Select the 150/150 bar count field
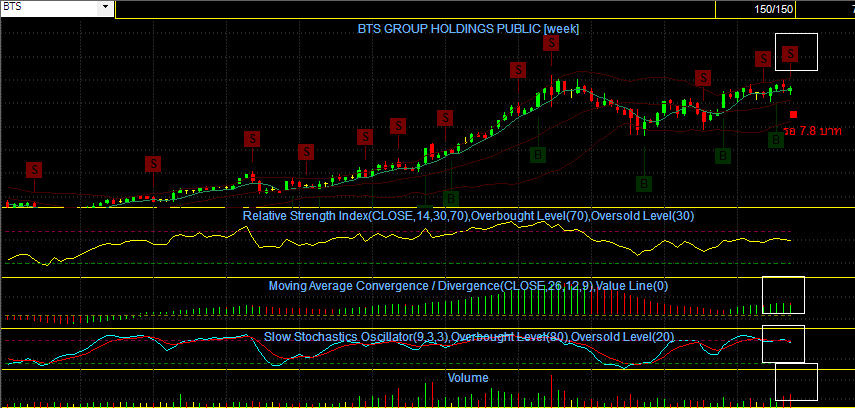Screen dimensions: 855x408 (755, 9)
